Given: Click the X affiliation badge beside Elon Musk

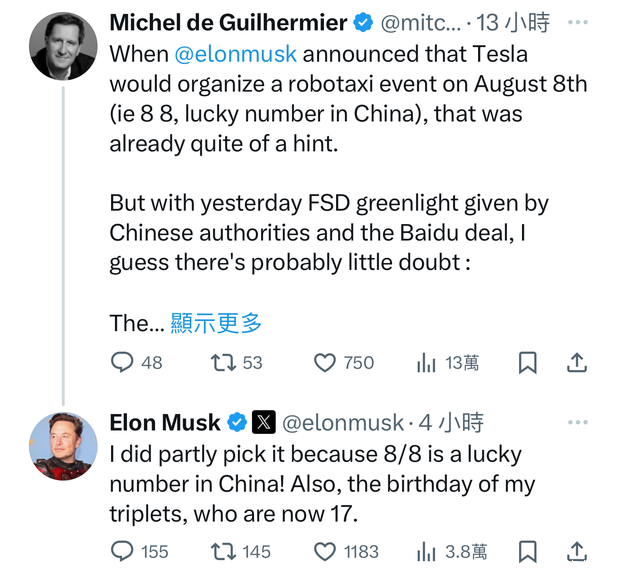Looking at the screenshot, I should click(264, 422).
